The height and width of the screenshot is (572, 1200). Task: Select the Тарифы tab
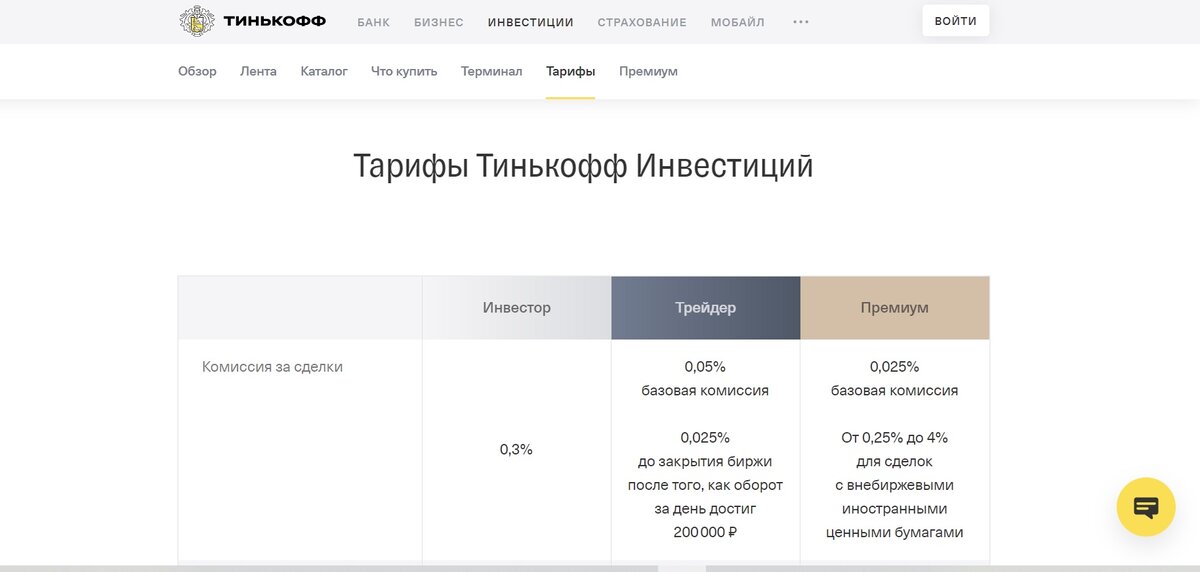pos(570,71)
